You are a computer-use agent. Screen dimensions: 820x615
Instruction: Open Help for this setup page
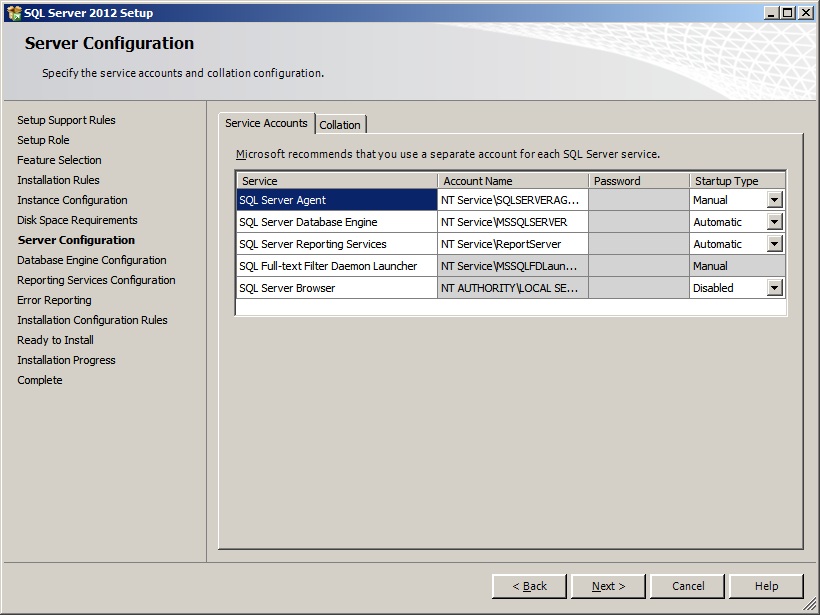coord(766,586)
